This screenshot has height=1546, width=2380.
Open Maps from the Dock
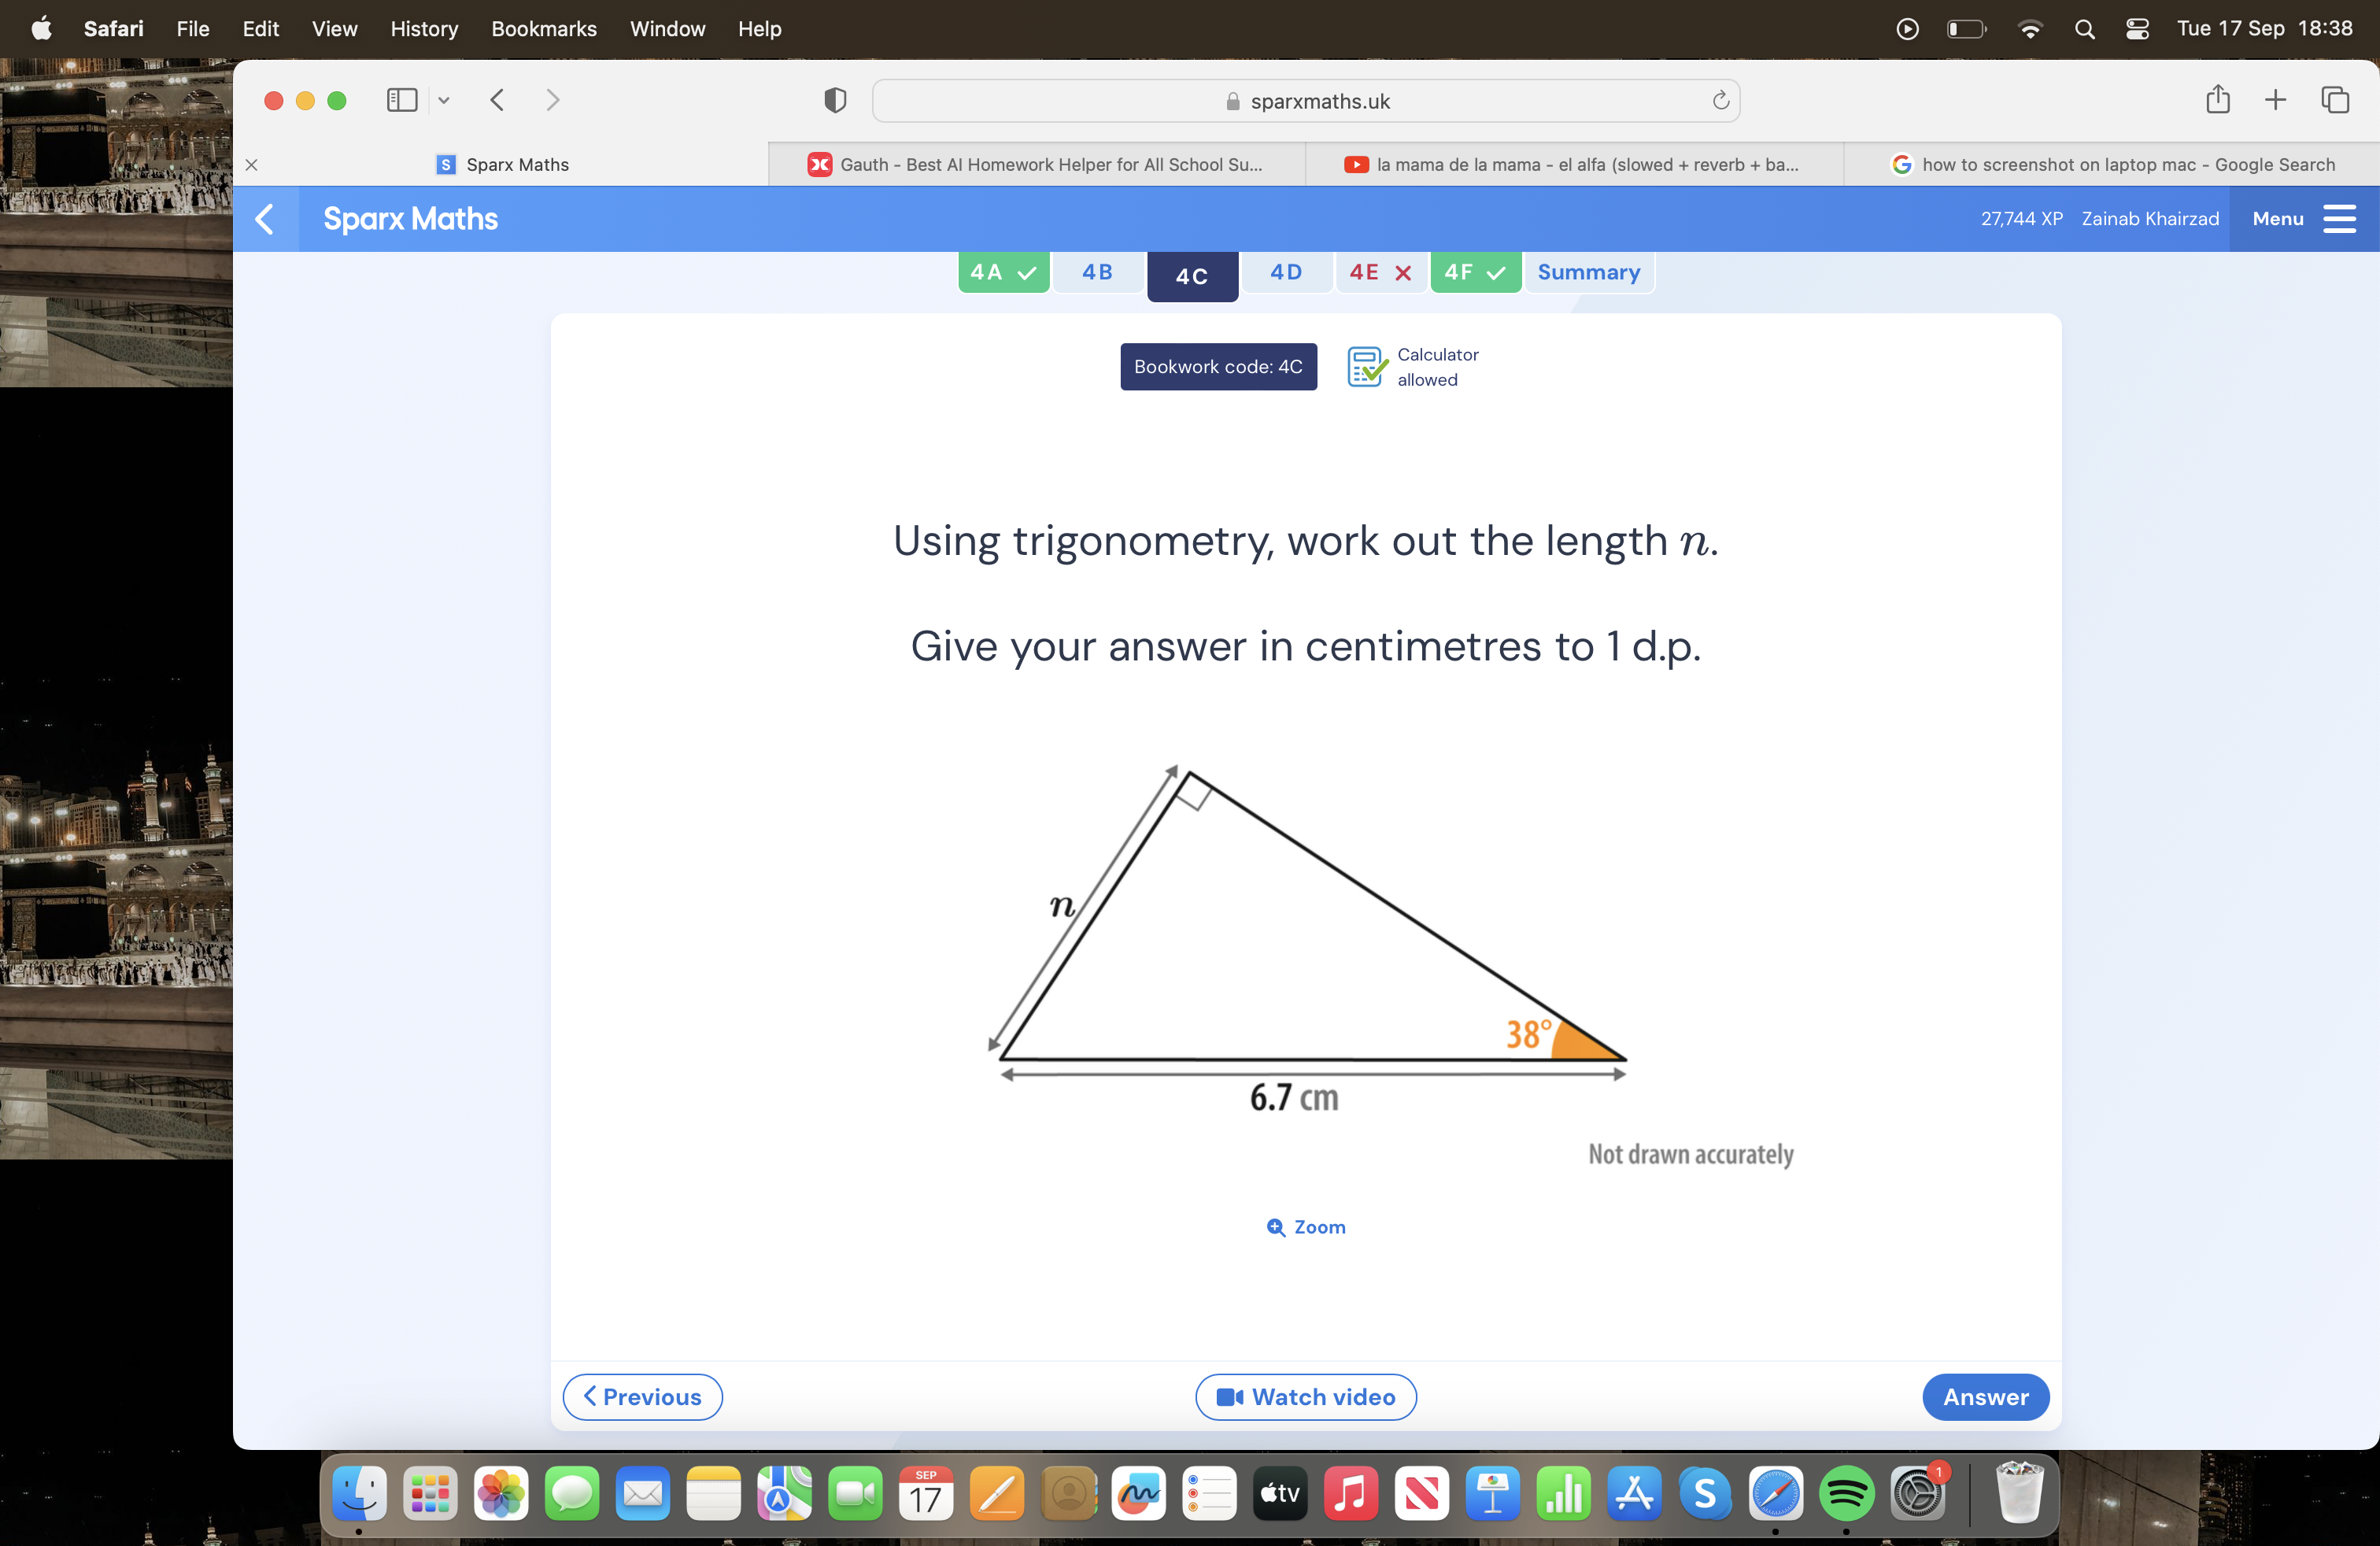click(x=785, y=1494)
